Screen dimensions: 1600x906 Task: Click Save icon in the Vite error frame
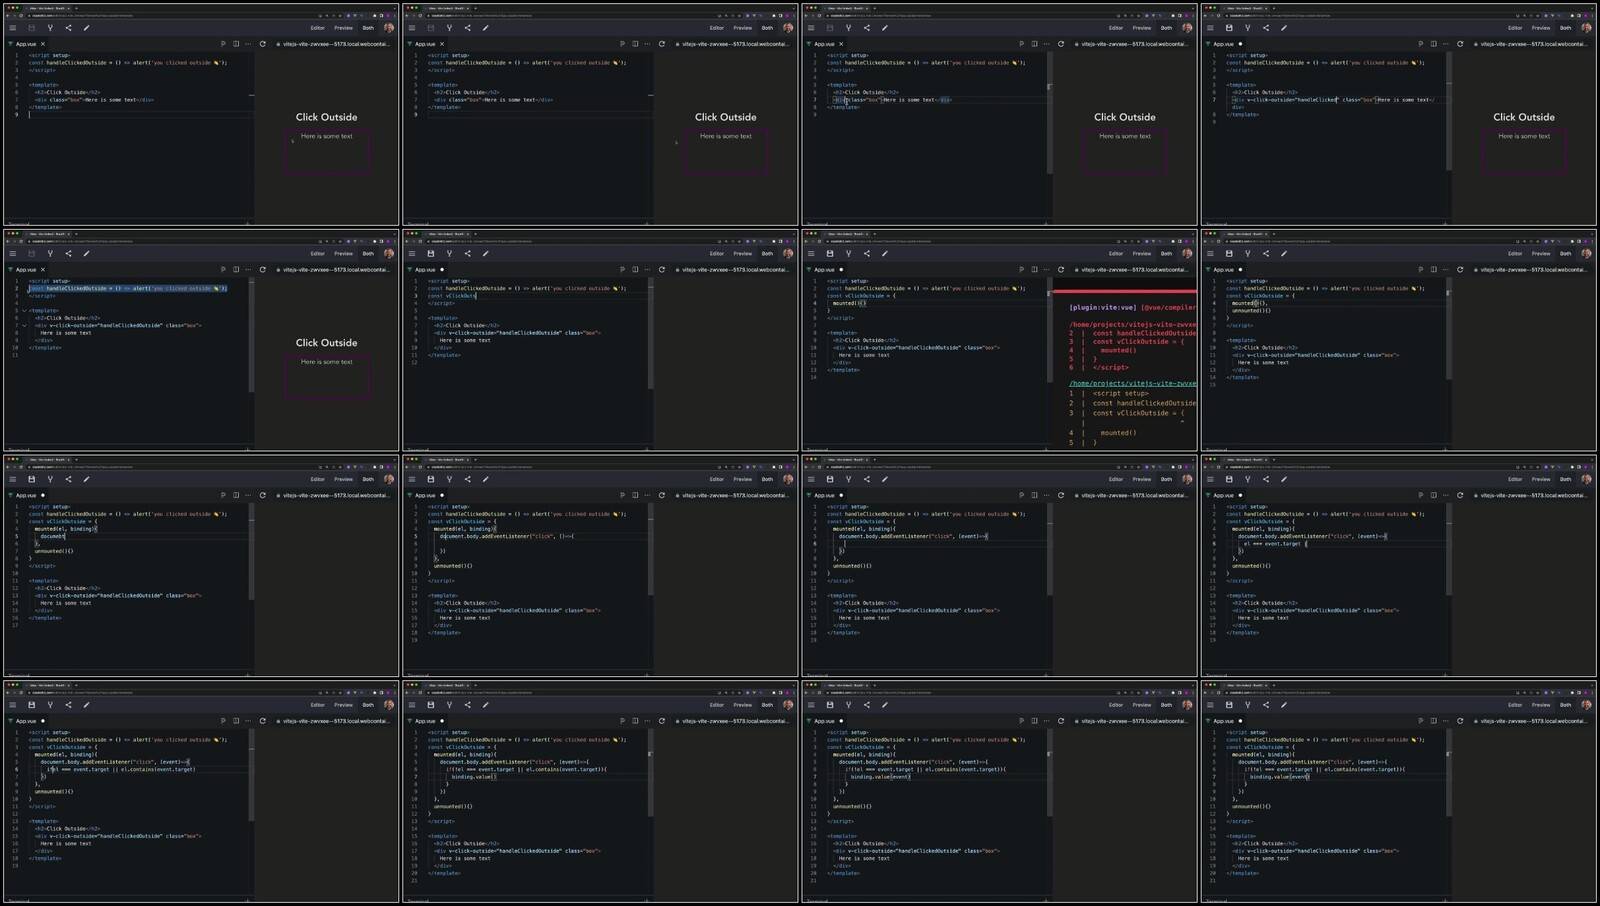pyautogui.click(x=830, y=254)
